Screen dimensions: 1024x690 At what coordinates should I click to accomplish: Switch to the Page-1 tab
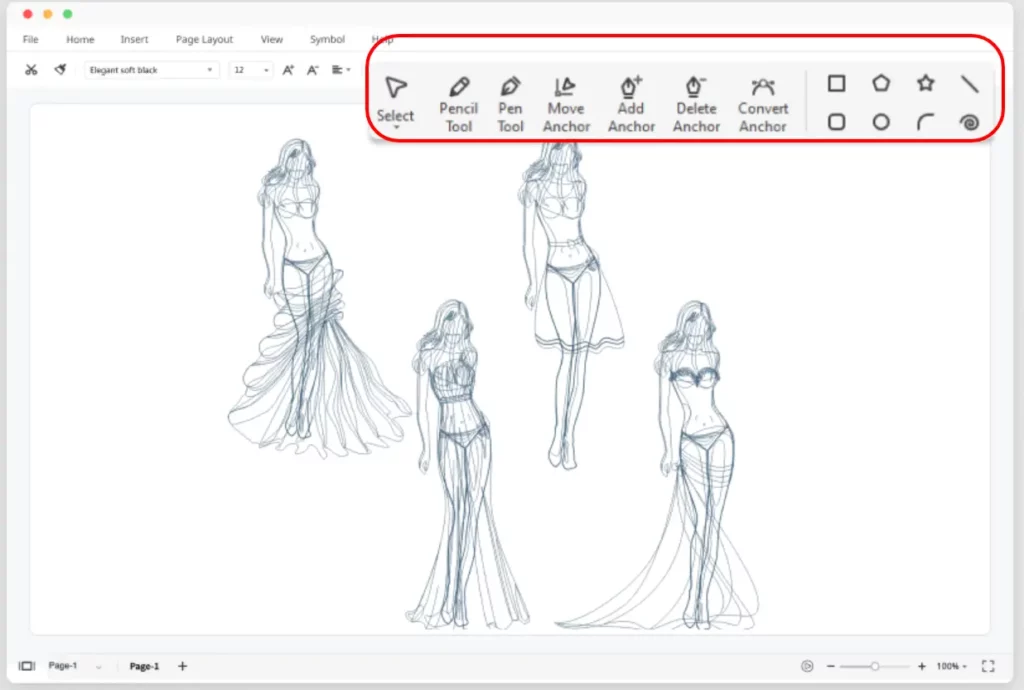tap(144, 666)
